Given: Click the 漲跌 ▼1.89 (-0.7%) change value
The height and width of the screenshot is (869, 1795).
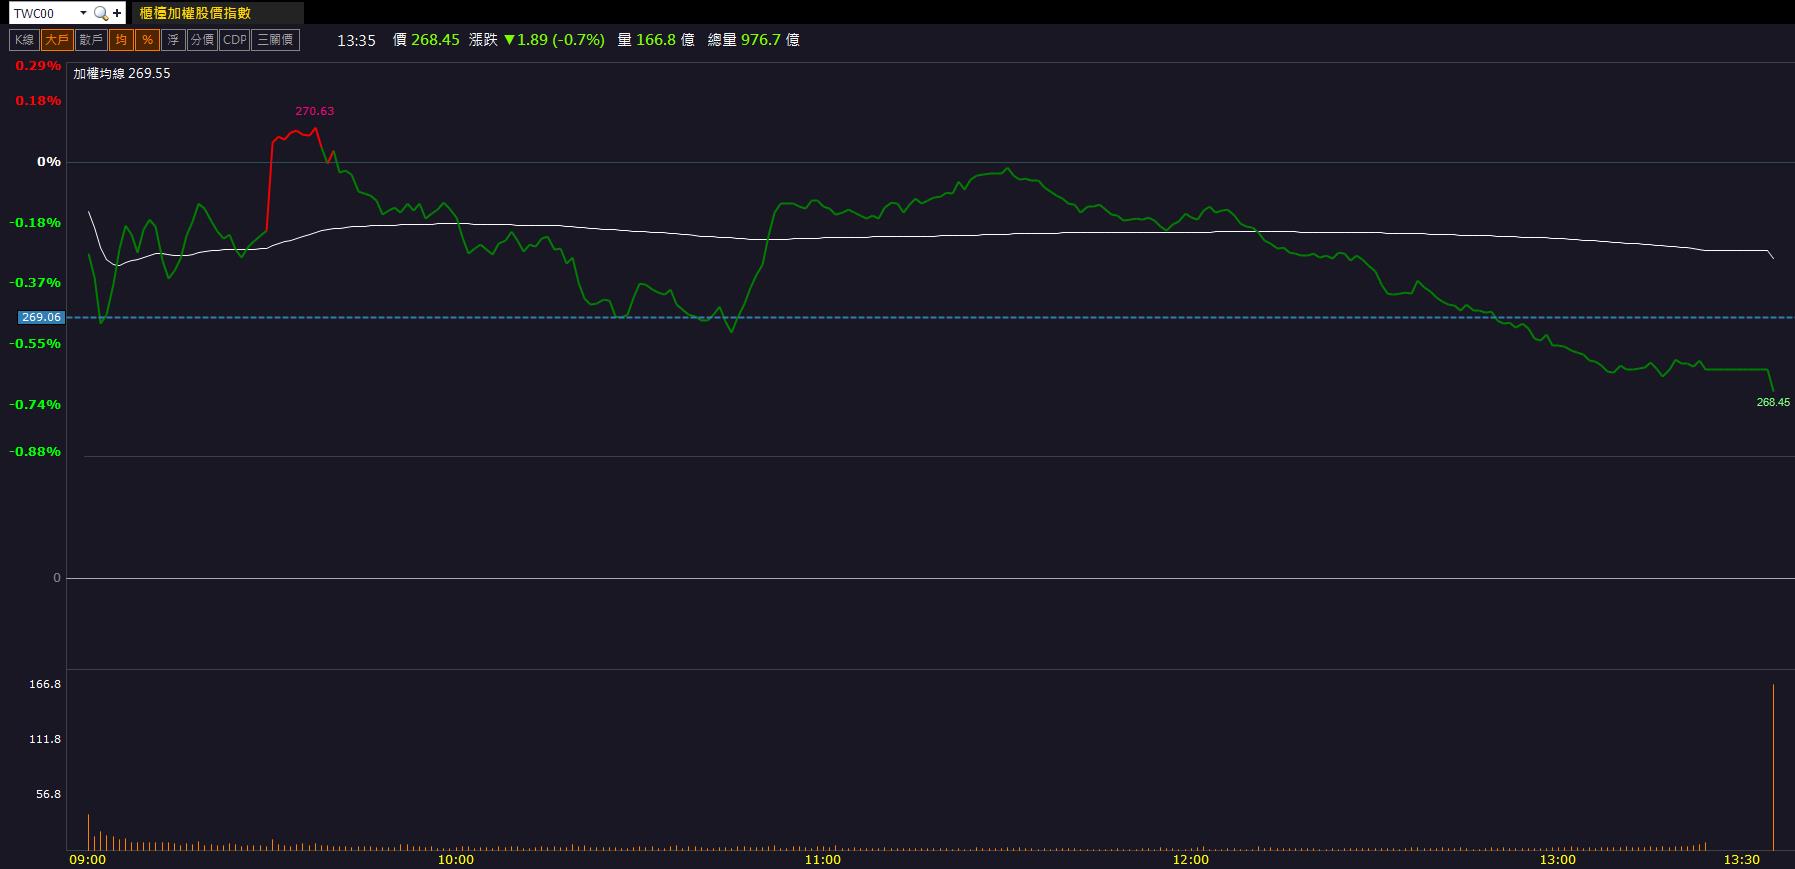Looking at the screenshot, I should tap(537, 40).
